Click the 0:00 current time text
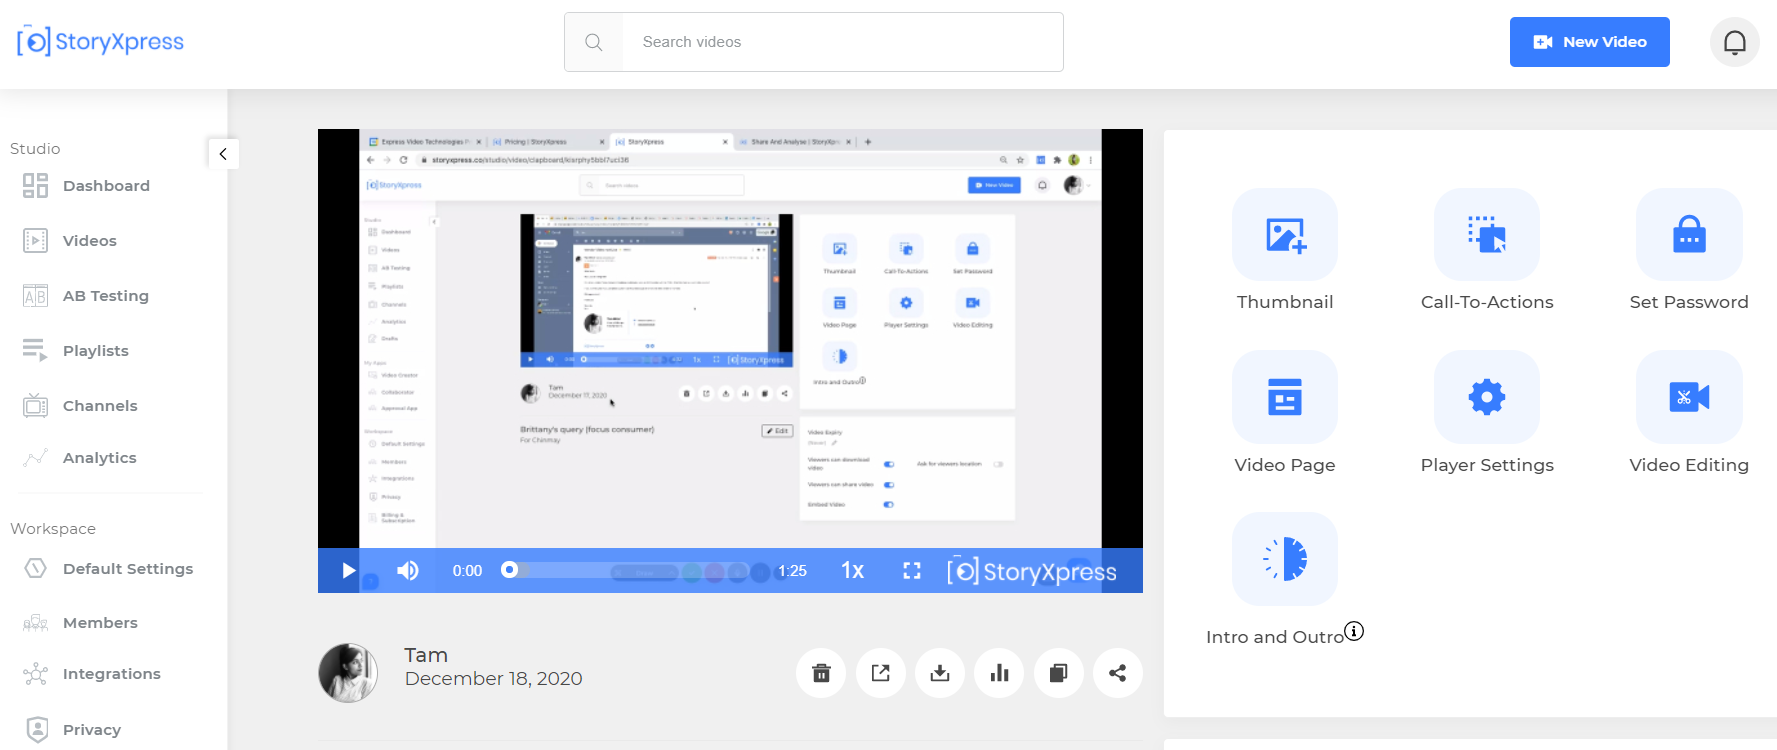 [x=467, y=571]
